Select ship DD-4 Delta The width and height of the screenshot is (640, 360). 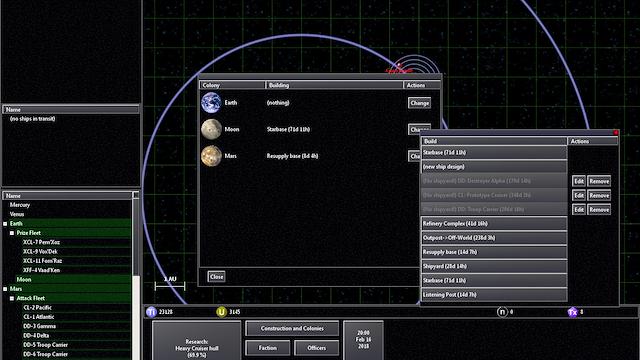pos(36,336)
